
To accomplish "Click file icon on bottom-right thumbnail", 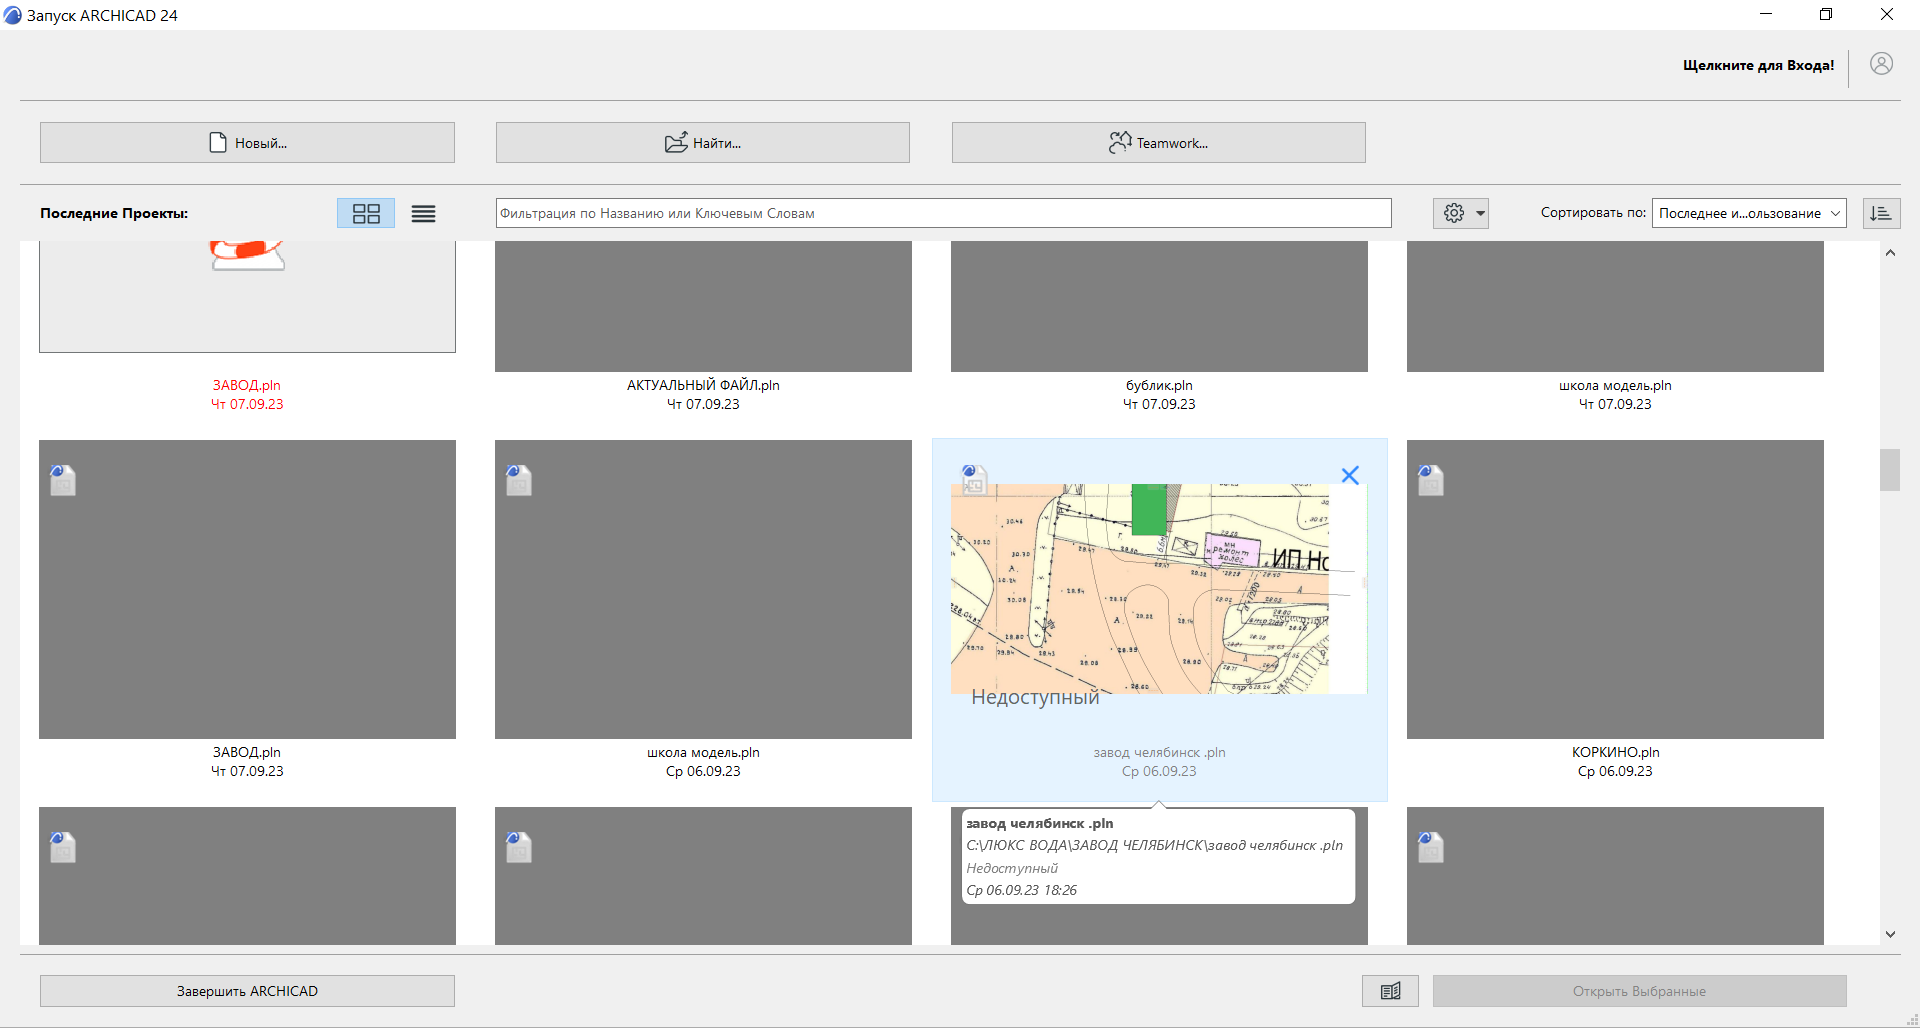I will [x=1430, y=847].
